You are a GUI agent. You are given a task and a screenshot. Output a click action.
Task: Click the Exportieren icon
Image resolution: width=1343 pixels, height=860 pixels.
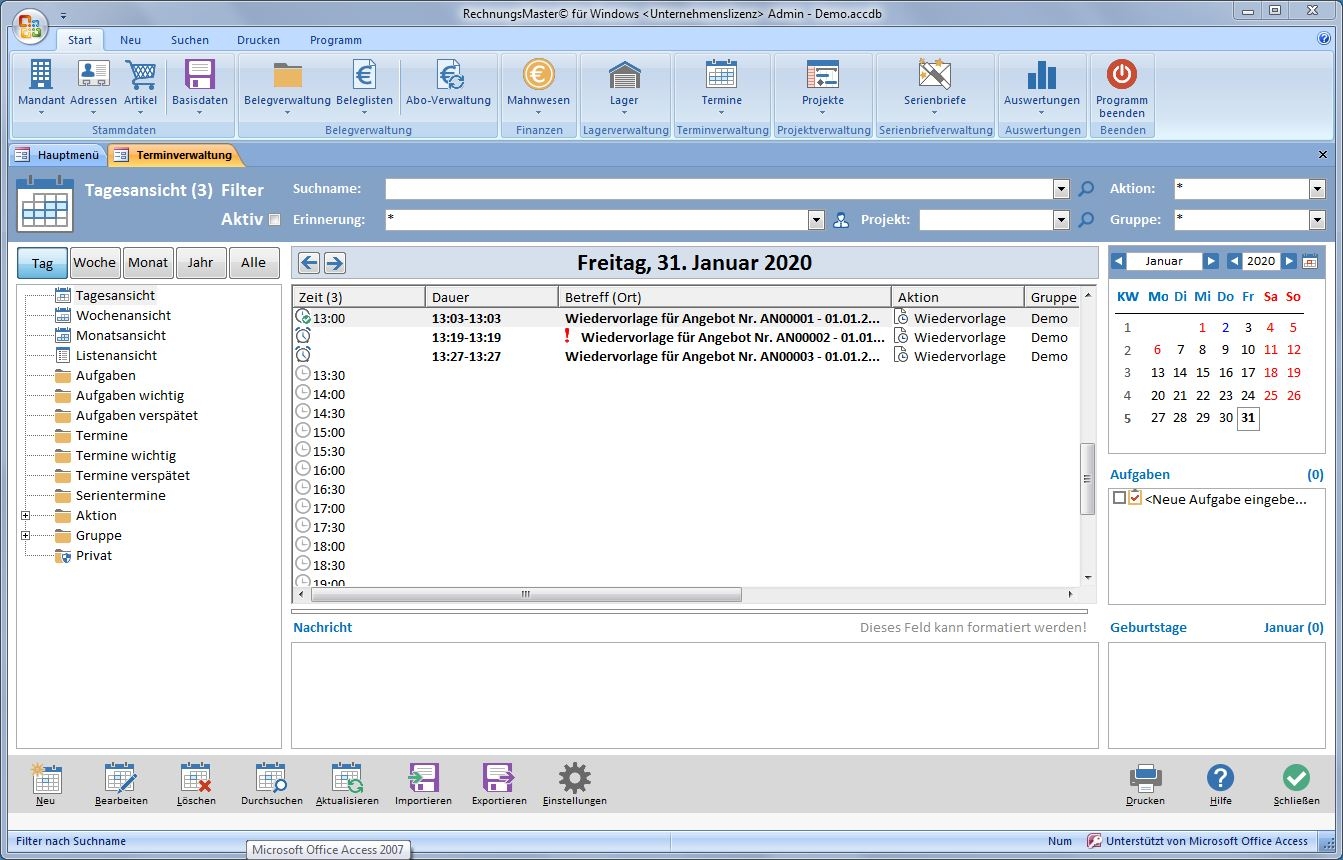[498, 779]
